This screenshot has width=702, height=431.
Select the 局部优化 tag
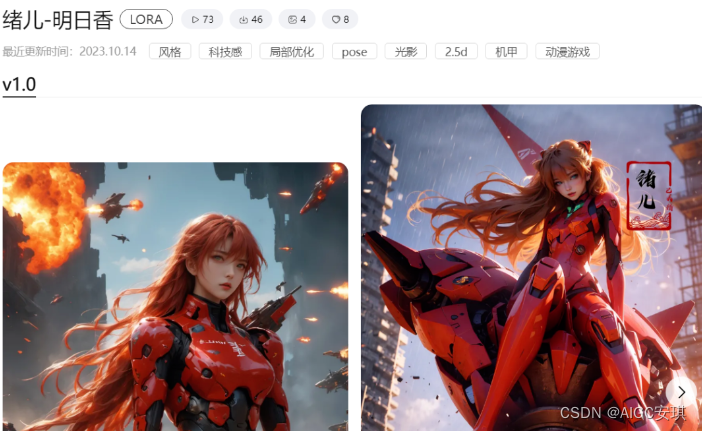pyautogui.click(x=291, y=51)
